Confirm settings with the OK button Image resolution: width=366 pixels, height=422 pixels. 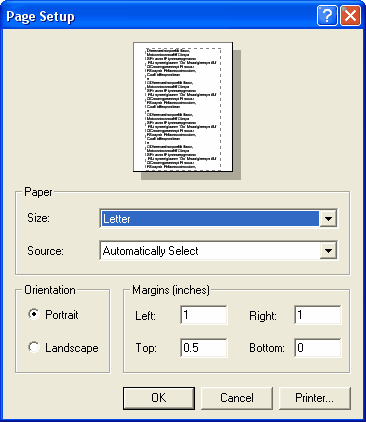tap(159, 398)
